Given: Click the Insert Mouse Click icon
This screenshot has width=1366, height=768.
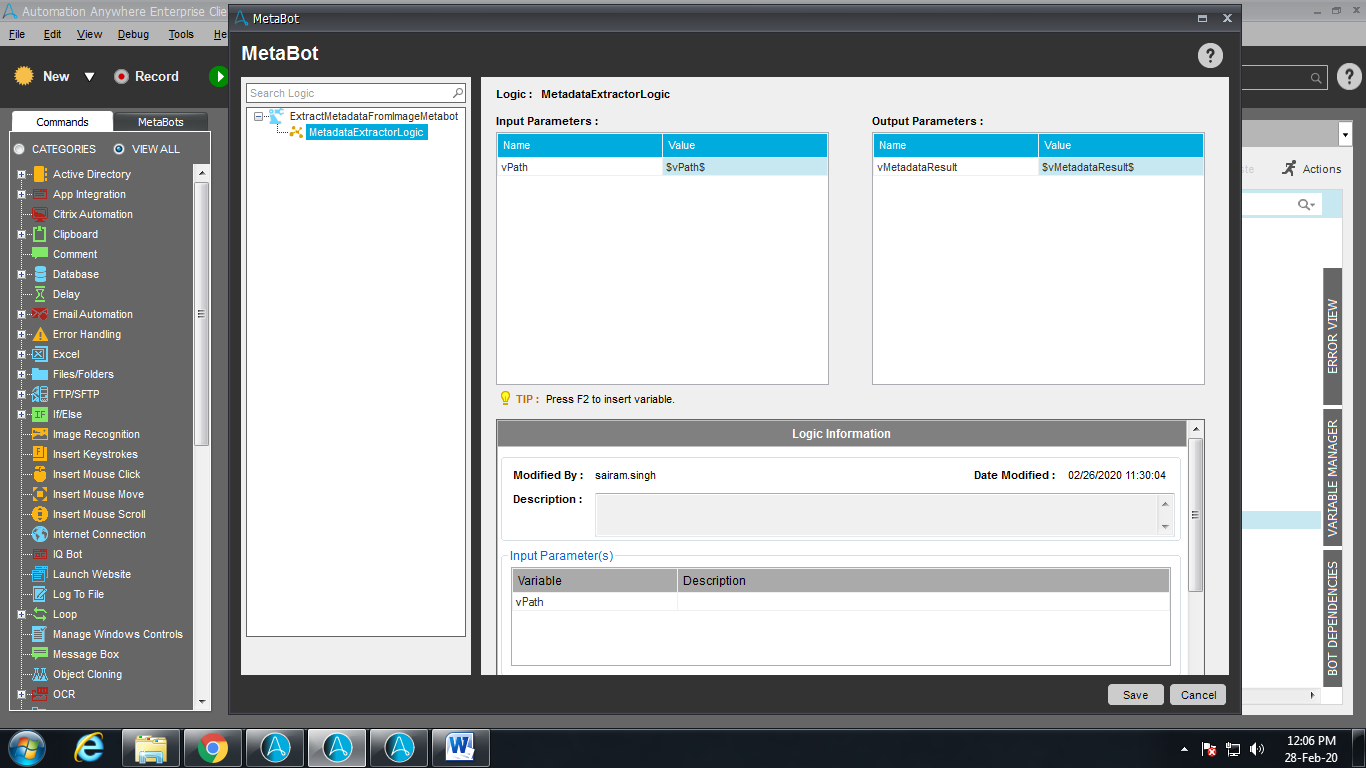Looking at the screenshot, I should [x=40, y=474].
